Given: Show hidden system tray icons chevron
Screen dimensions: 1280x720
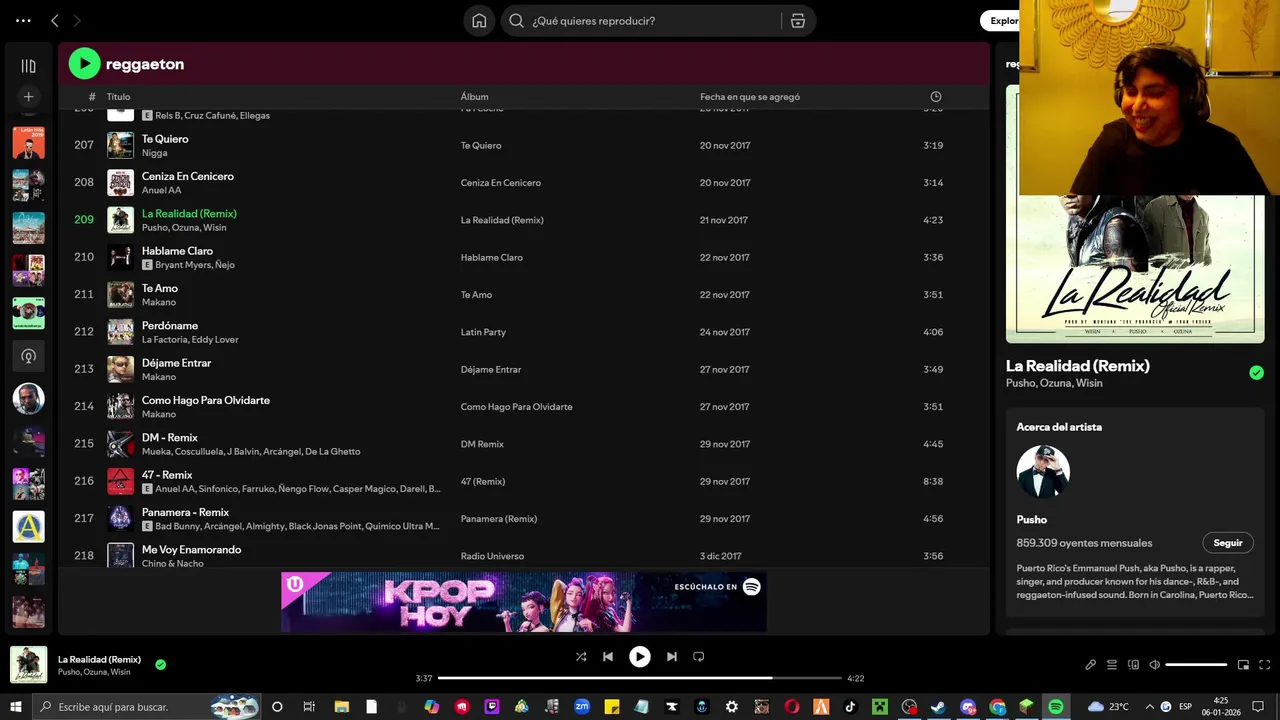Looking at the screenshot, I should pyautogui.click(x=1149, y=707).
